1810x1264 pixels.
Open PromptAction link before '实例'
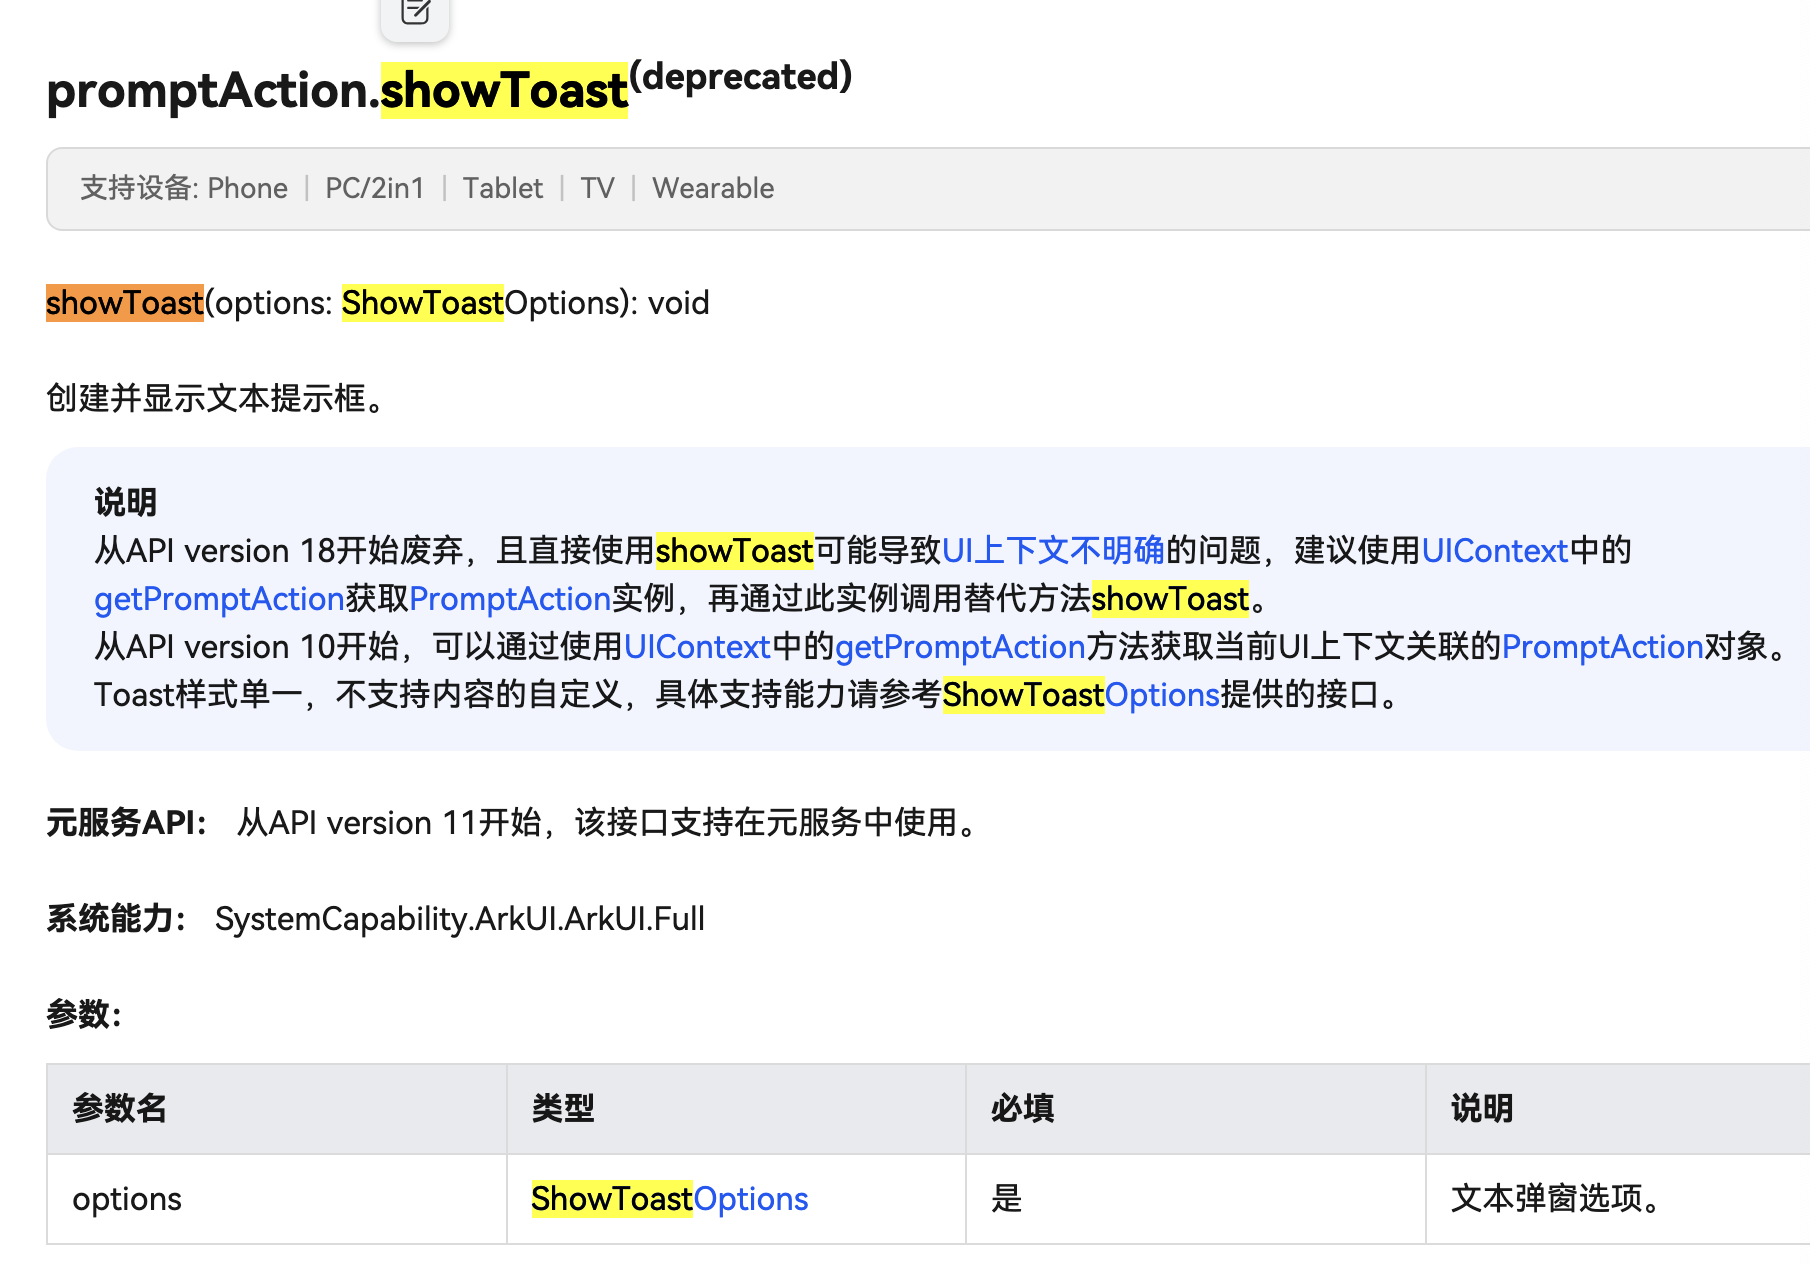(x=510, y=598)
